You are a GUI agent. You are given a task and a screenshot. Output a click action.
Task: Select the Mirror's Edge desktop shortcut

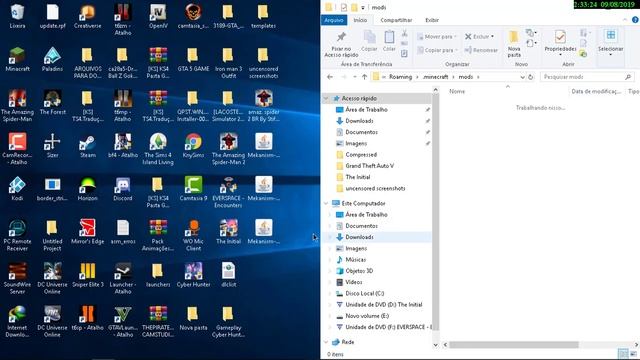(x=87, y=232)
